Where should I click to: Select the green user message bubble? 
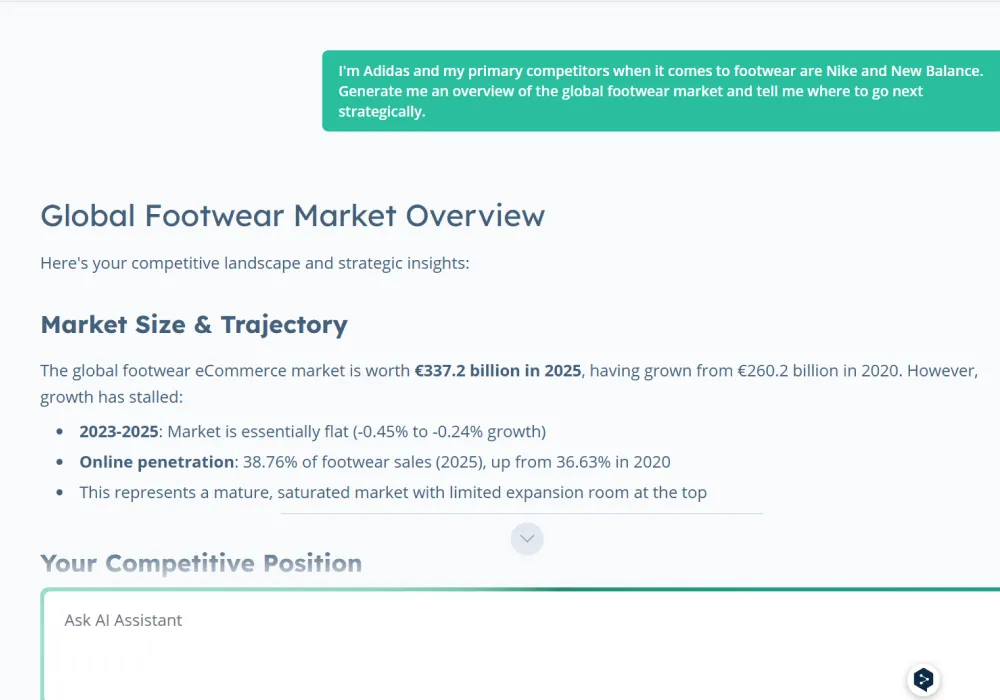tap(660, 91)
